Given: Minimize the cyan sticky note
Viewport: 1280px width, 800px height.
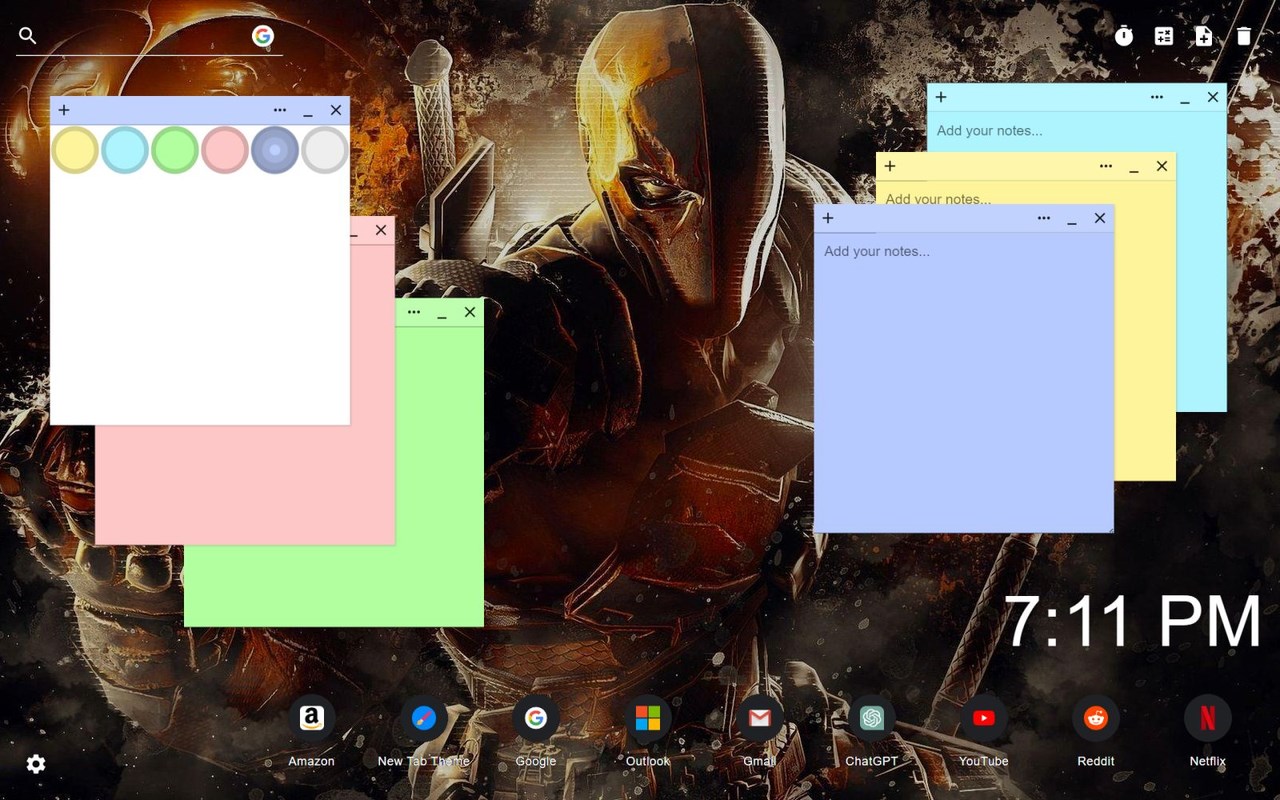Looking at the screenshot, I should 1185,99.
